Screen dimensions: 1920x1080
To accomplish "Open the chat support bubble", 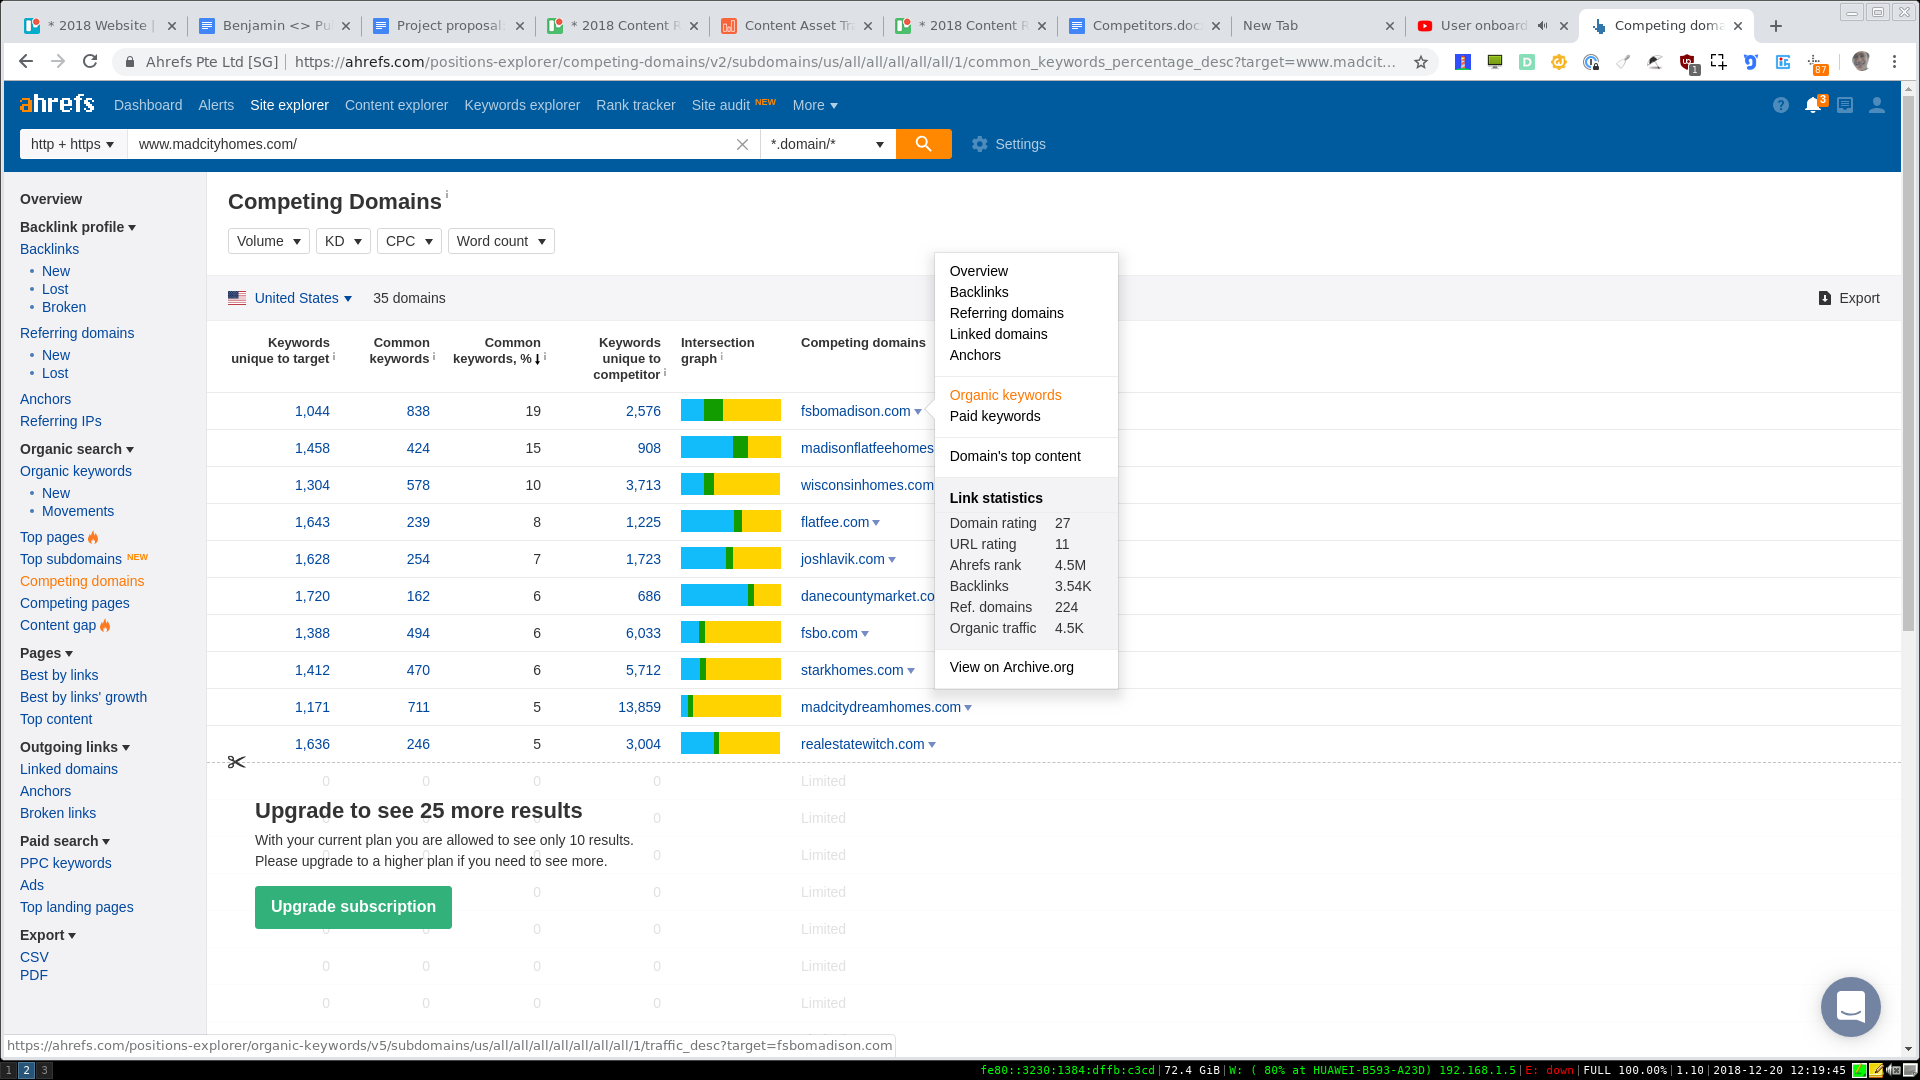I will tap(1851, 1006).
